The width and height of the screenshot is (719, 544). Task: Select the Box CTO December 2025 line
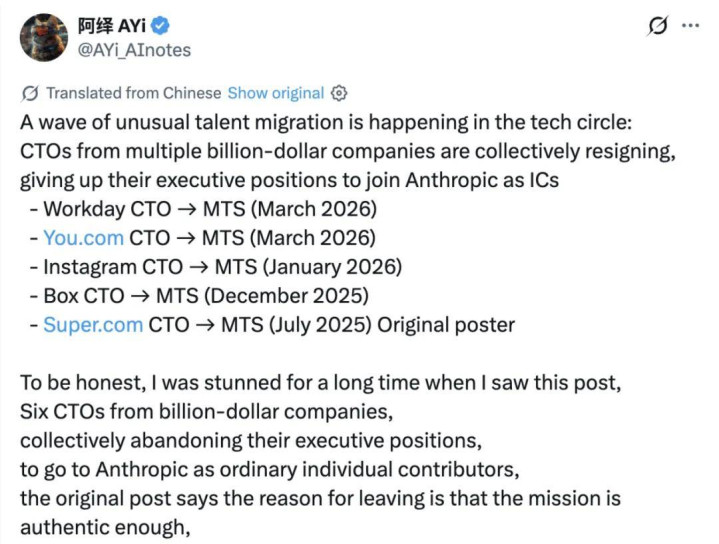pos(199,296)
